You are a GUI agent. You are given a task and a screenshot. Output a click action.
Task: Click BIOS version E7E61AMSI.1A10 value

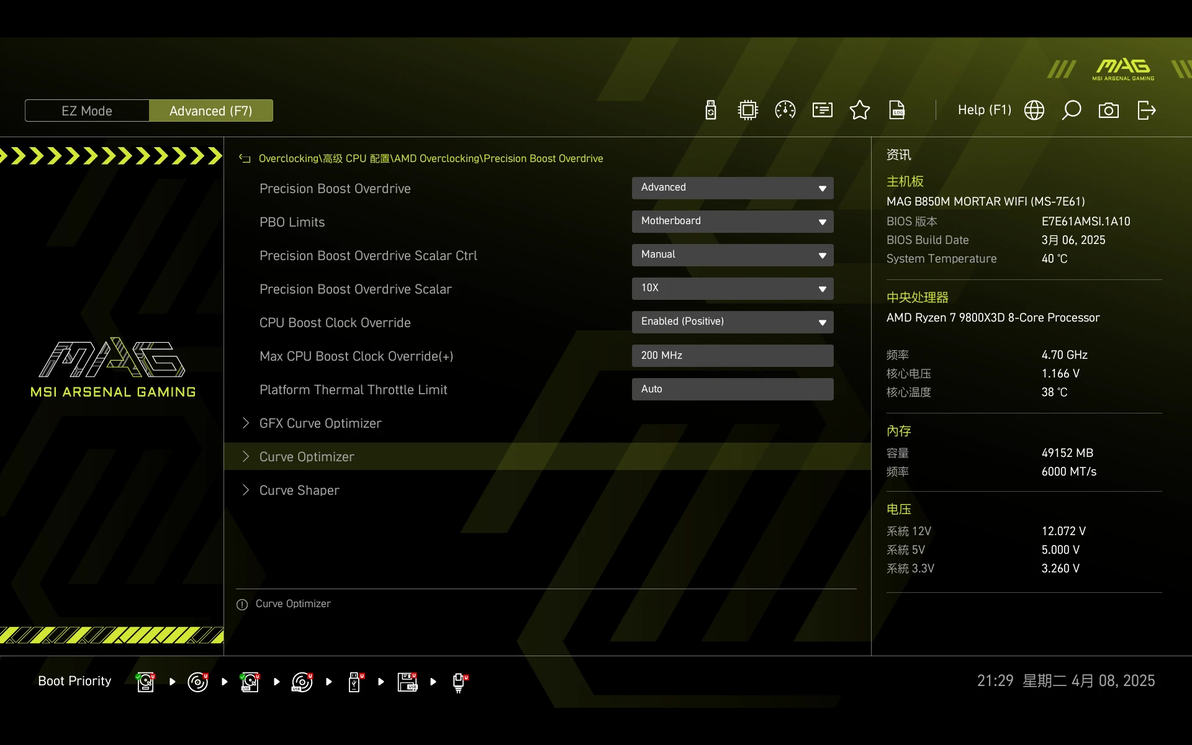[x=1086, y=221]
